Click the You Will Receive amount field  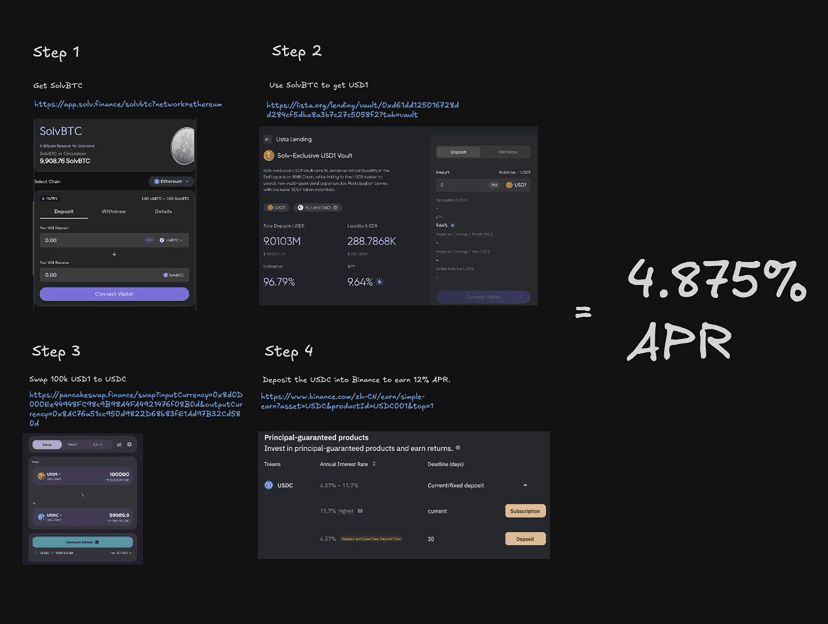coord(114,275)
